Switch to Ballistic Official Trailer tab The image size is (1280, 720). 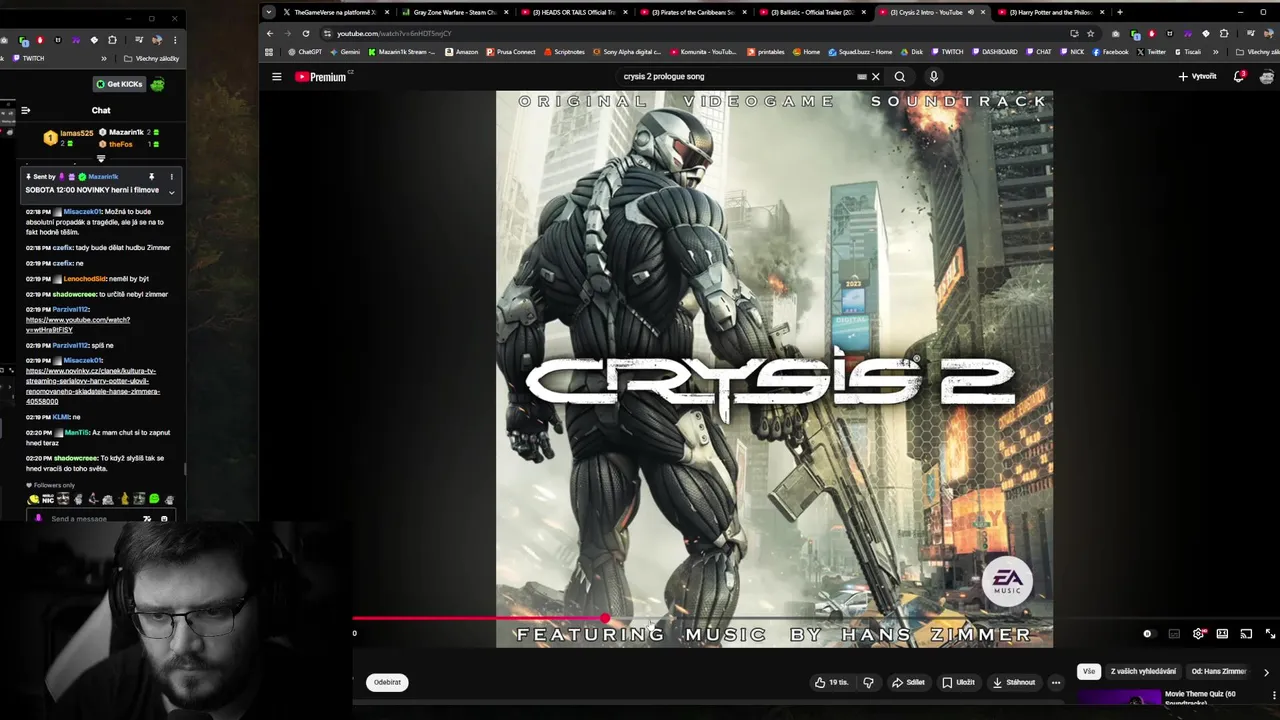pos(812,12)
